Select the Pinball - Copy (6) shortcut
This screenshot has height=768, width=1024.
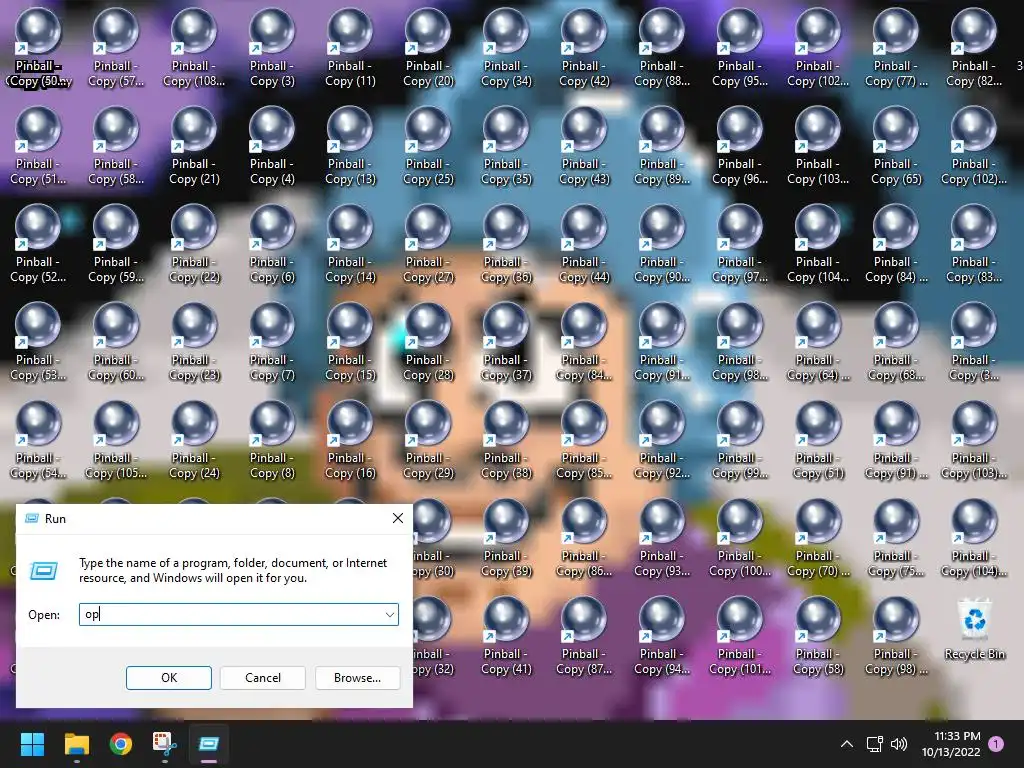click(272, 244)
